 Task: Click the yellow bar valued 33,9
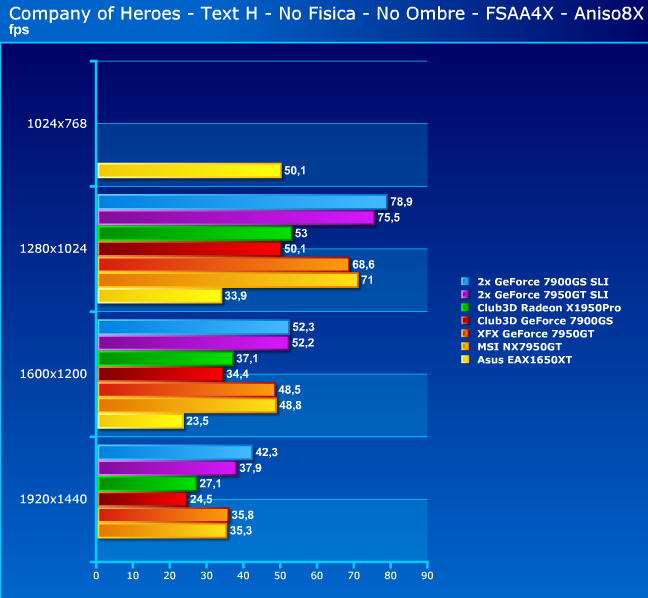click(x=160, y=296)
